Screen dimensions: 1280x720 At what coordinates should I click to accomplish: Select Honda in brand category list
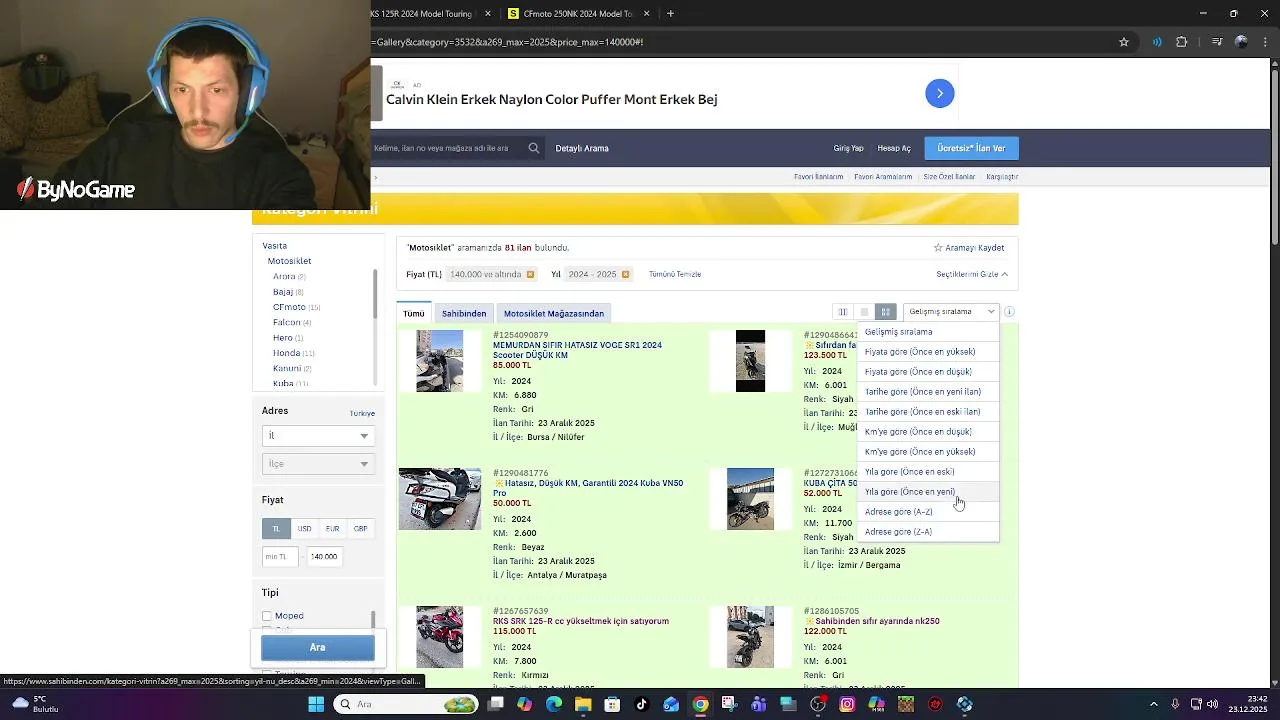pos(287,353)
